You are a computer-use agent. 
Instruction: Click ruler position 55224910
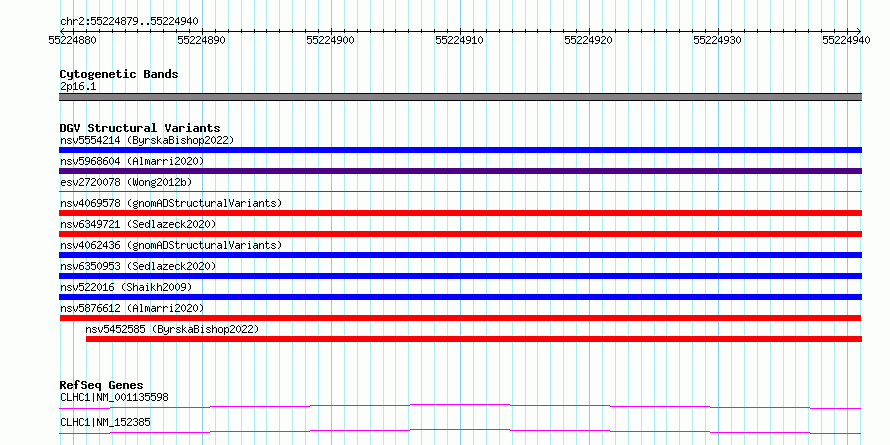[459, 40]
